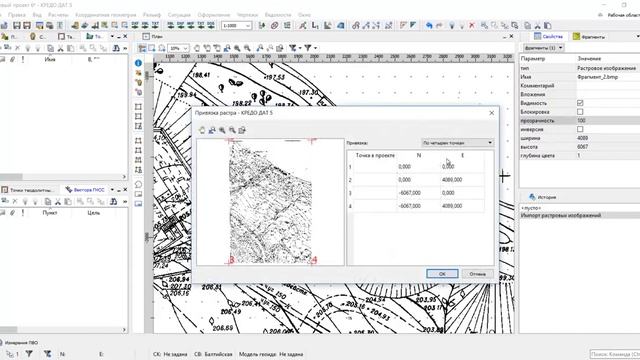
Task: Open the 1:1000 scale dropdown
Action: pos(247,25)
